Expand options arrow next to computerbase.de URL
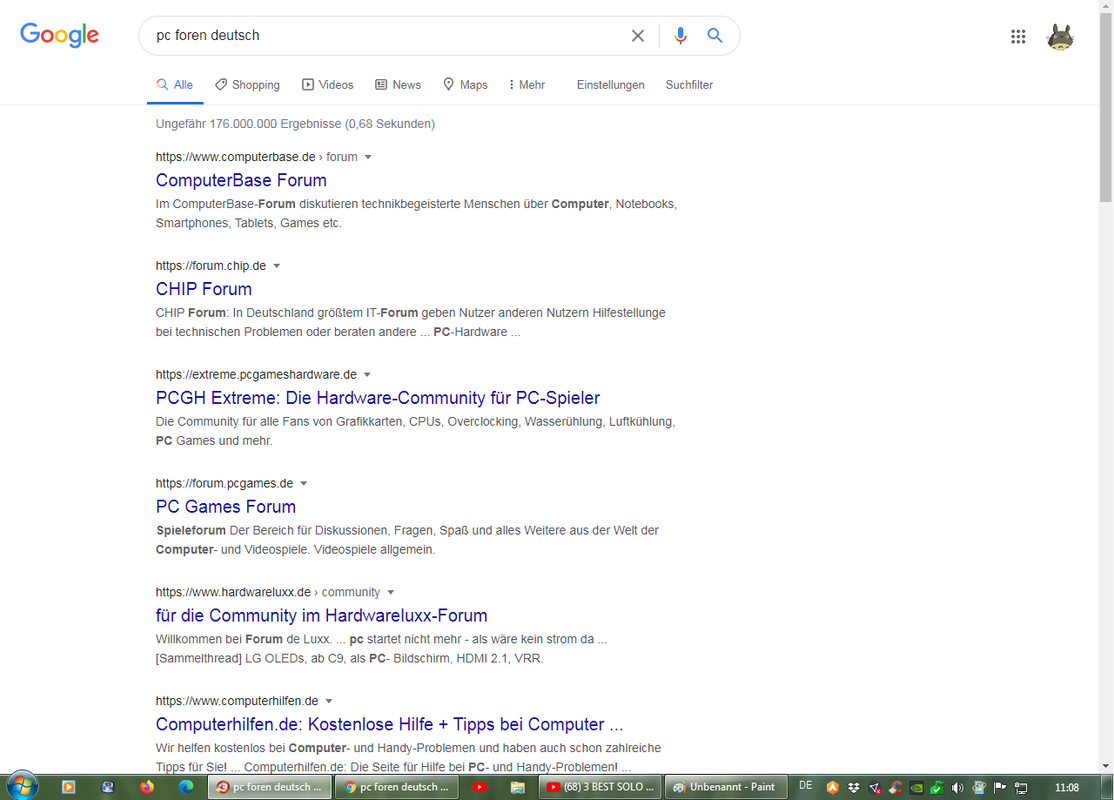 point(368,157)
